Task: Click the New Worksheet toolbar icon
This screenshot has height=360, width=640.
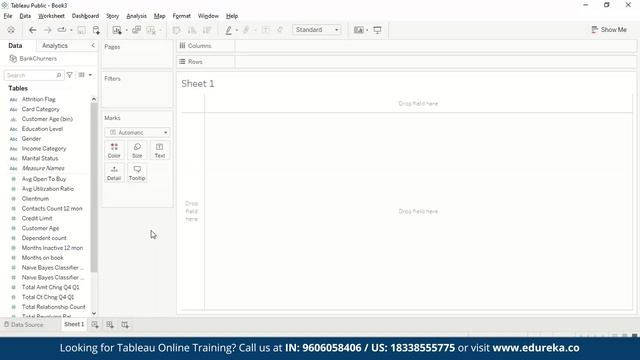Action: 117,30
